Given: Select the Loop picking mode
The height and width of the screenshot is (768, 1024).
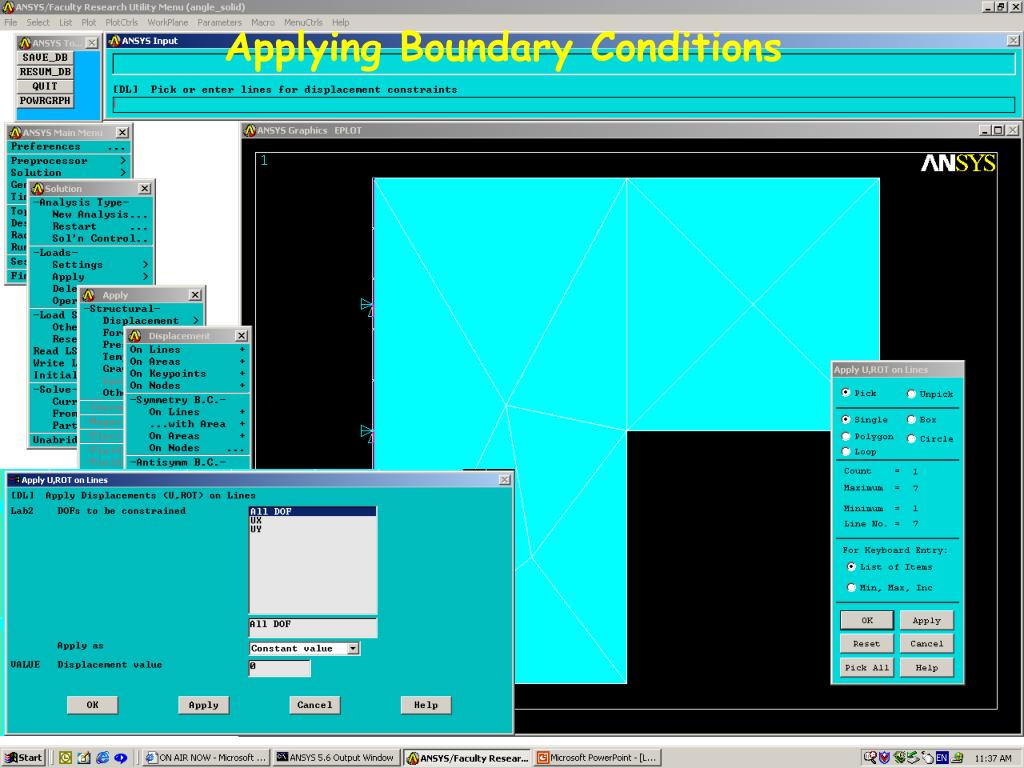Looking at the screenshot, I should [x=846, y=451].
